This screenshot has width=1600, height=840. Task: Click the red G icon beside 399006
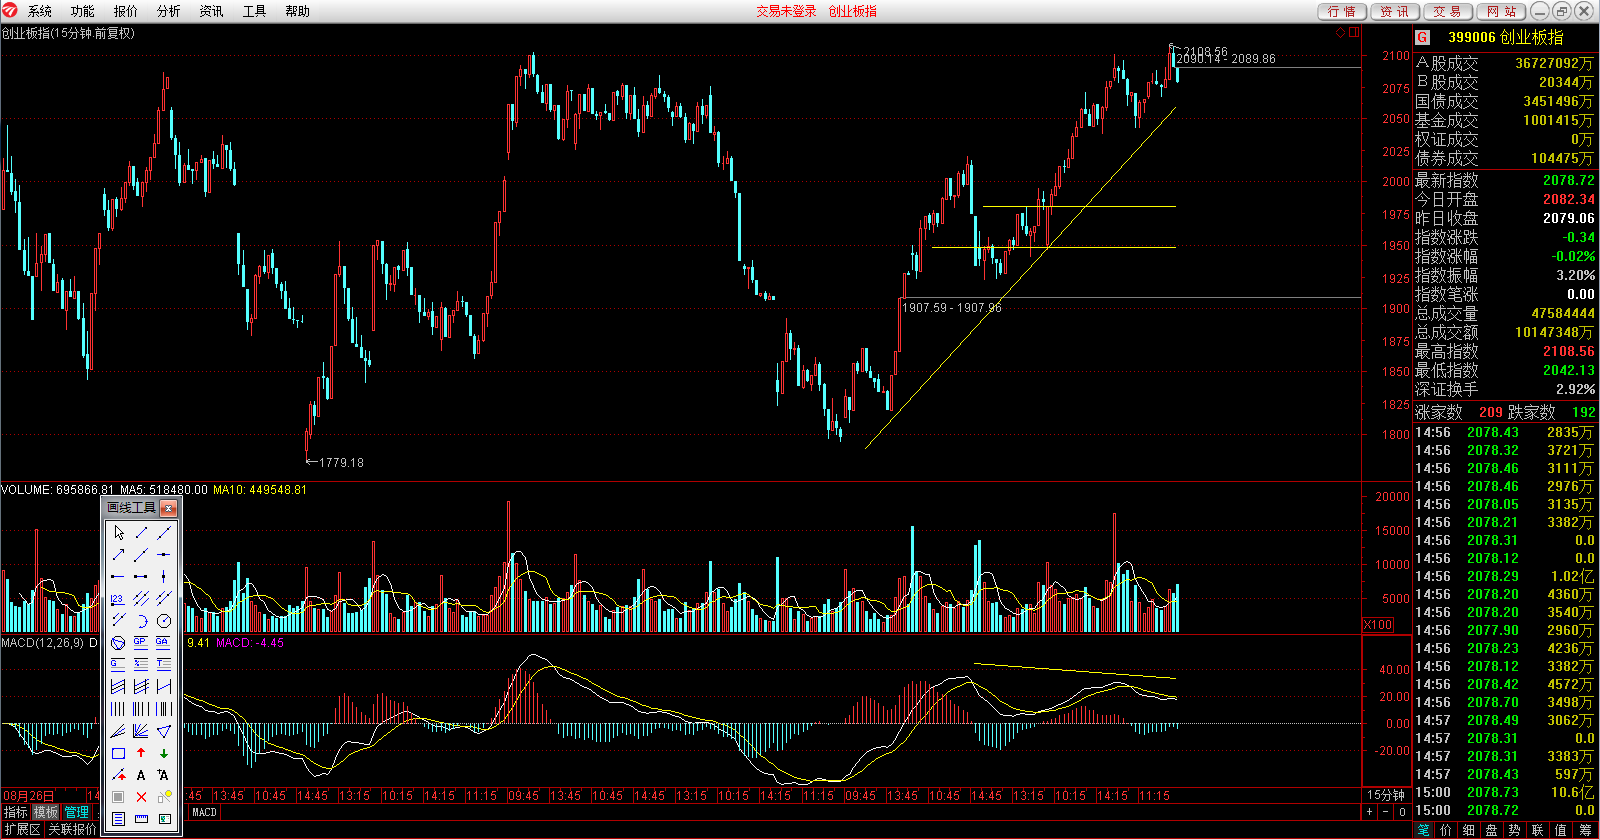click(1423, 38)
